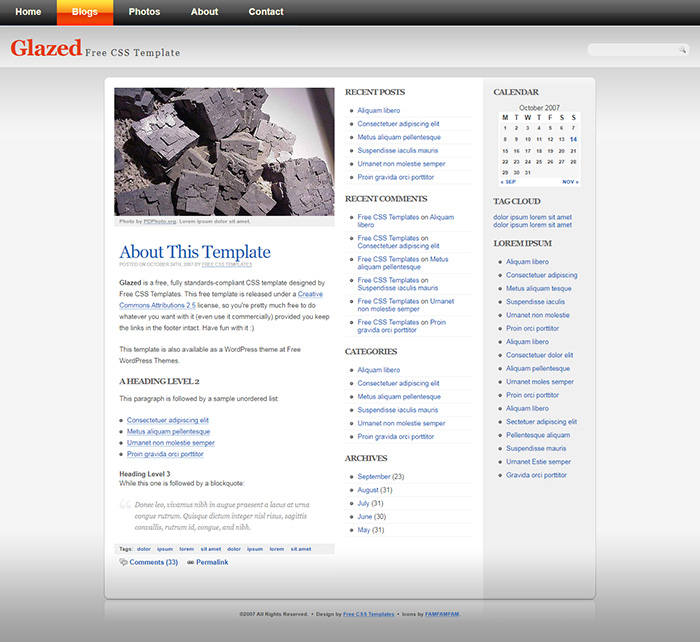Open comment on Aliquam libero
This screenshot has height=642, width=700.
[406, 221]
